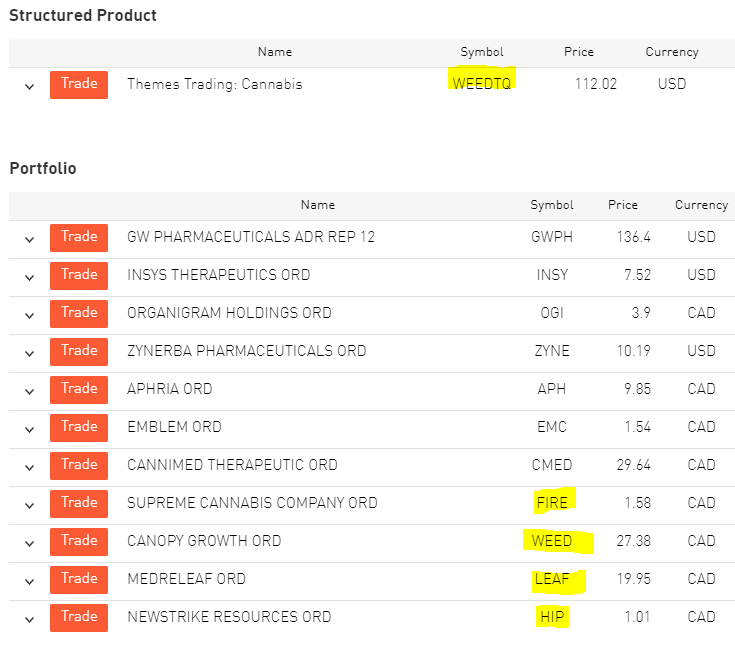Trade CANNIMED THERAPEUTIC ORD

click(x=79, y=465)
